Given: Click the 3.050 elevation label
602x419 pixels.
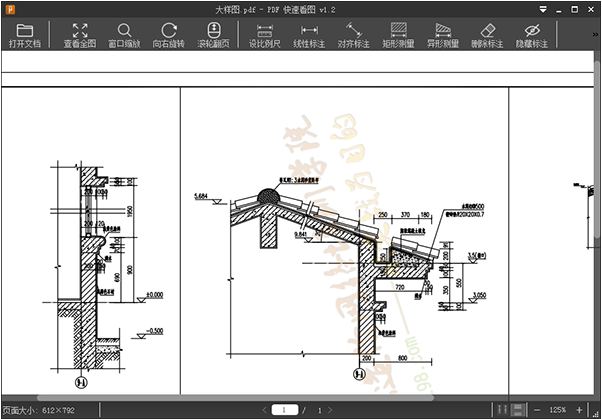Looking at the screenshot, I should (x=480, y=295).
